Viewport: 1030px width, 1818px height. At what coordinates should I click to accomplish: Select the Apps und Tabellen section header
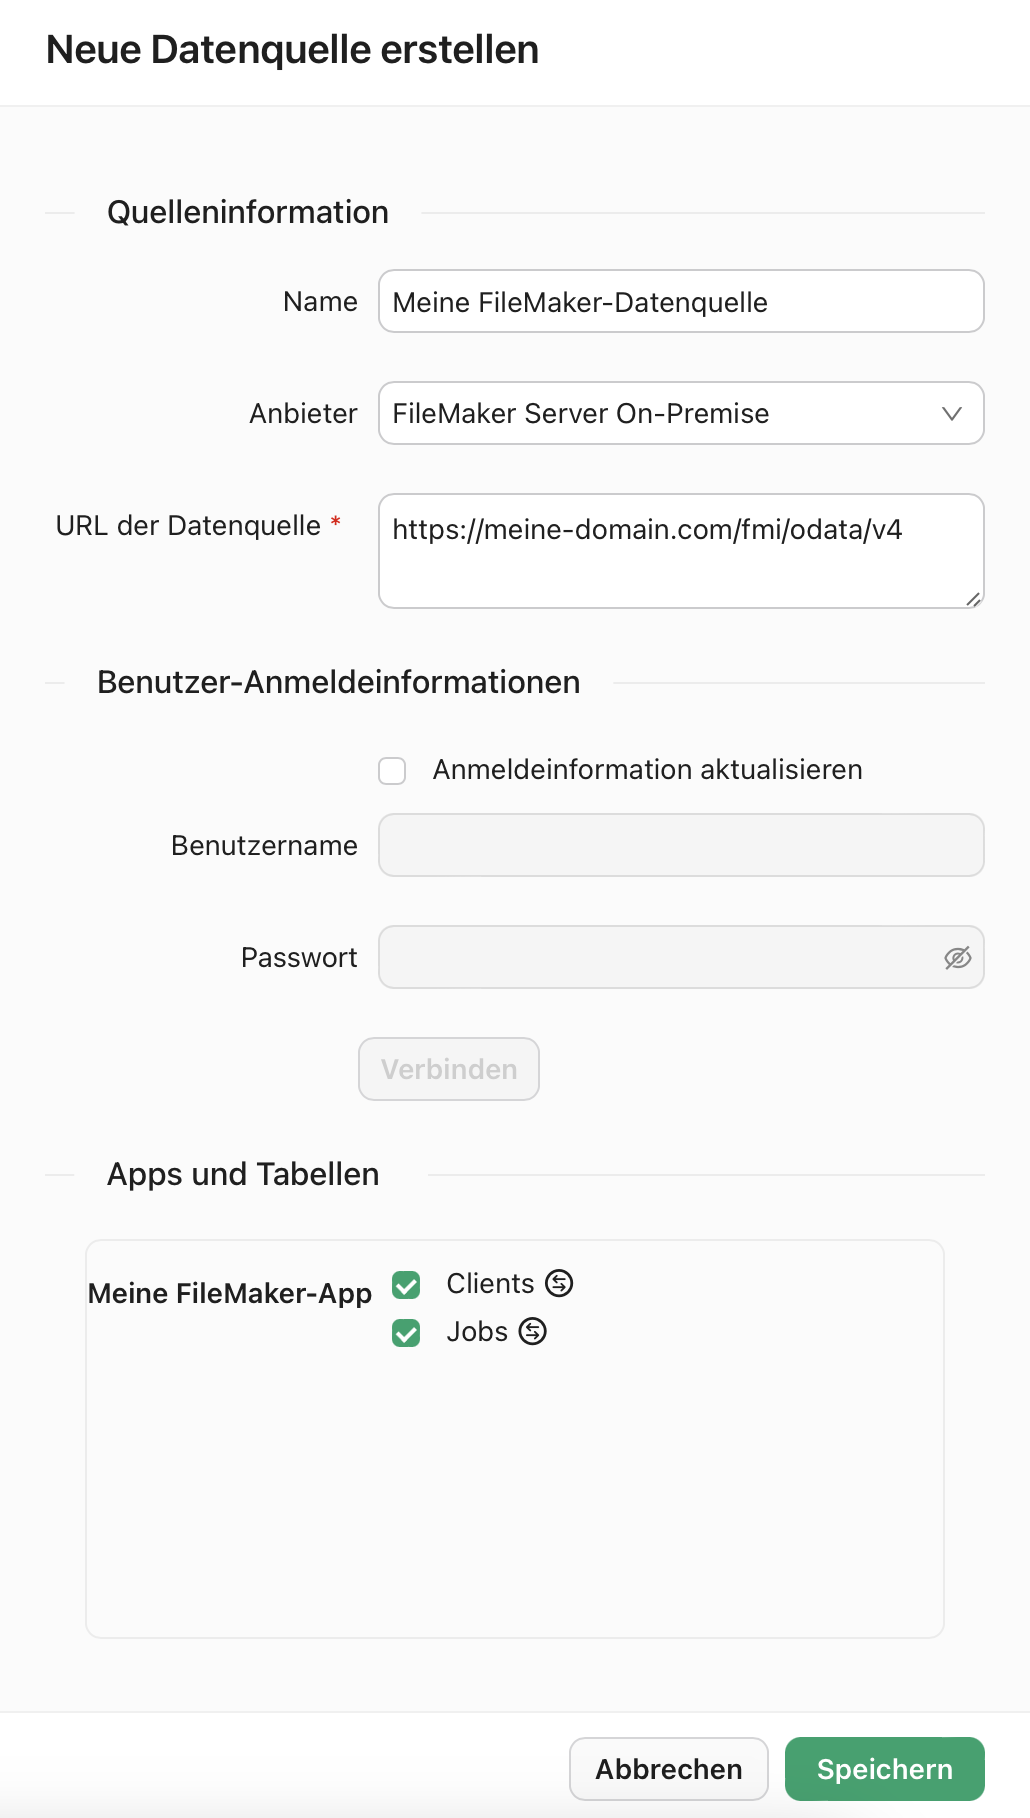[x=243, y=1174]
